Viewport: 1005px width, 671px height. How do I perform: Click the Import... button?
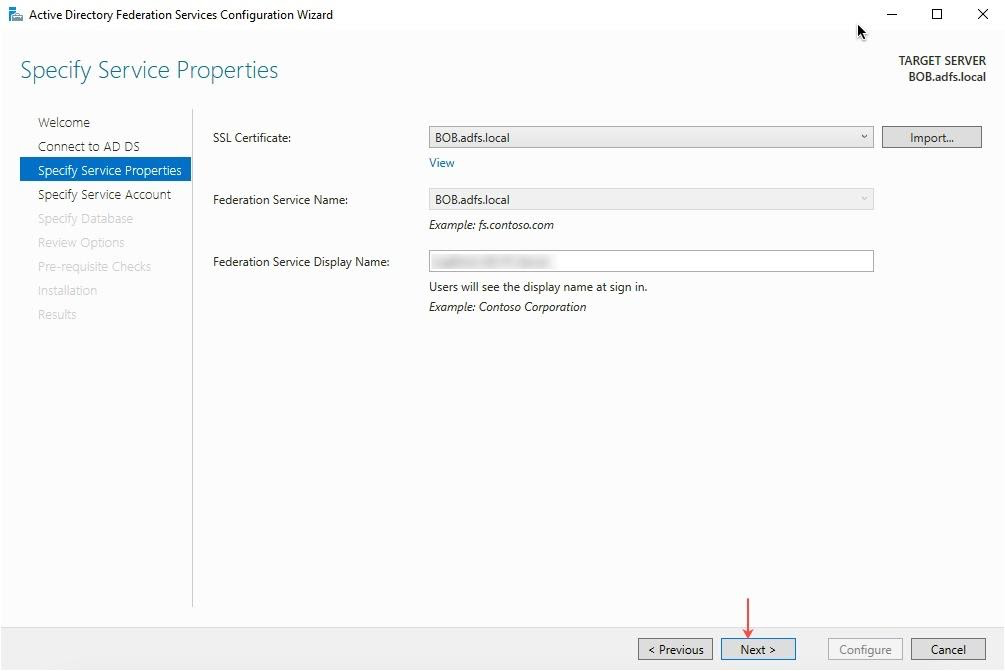tap(931, 137)
